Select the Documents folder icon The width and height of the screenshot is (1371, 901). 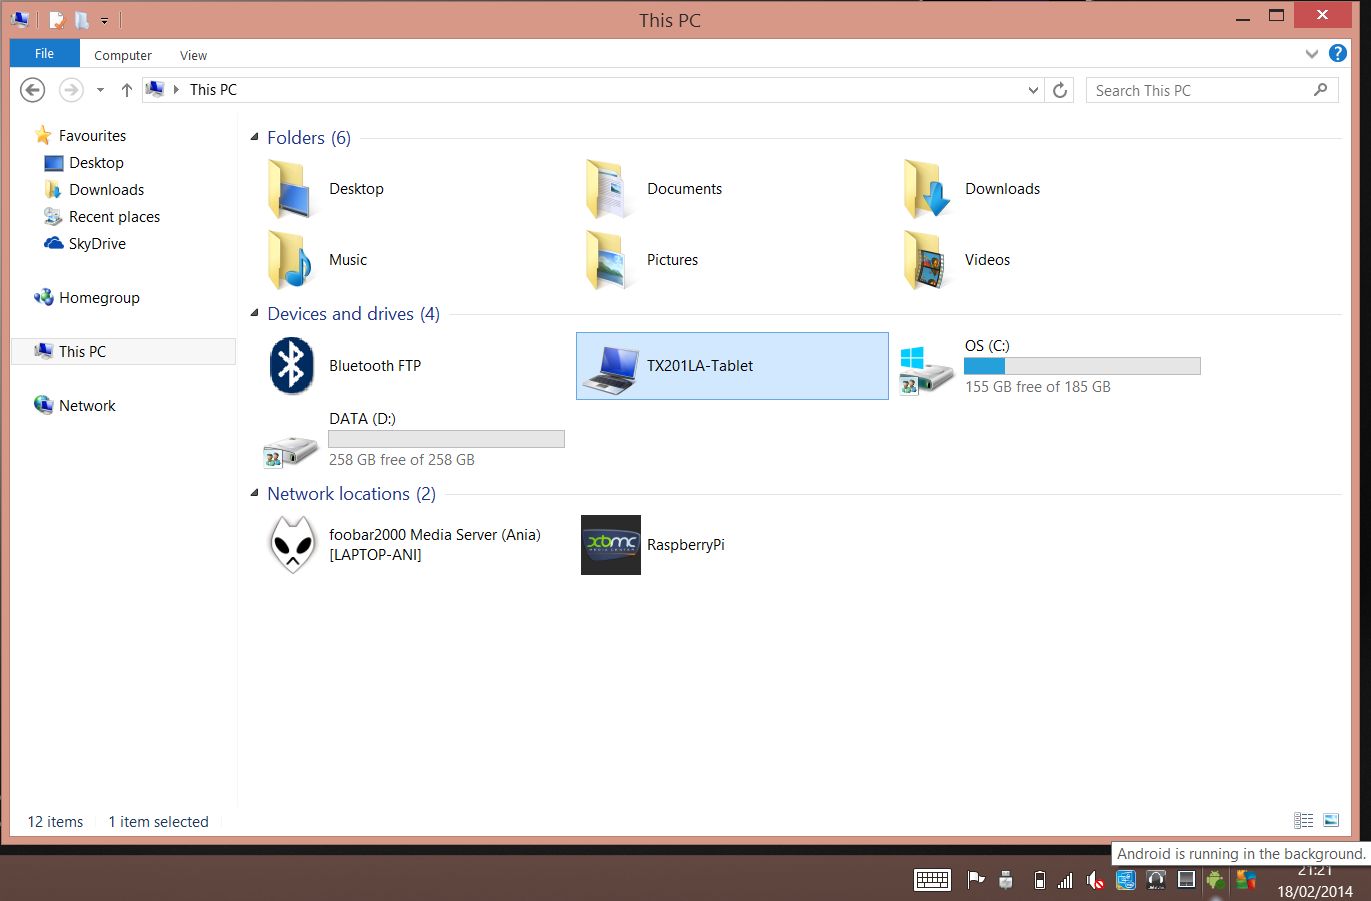(x=607, y=189)
